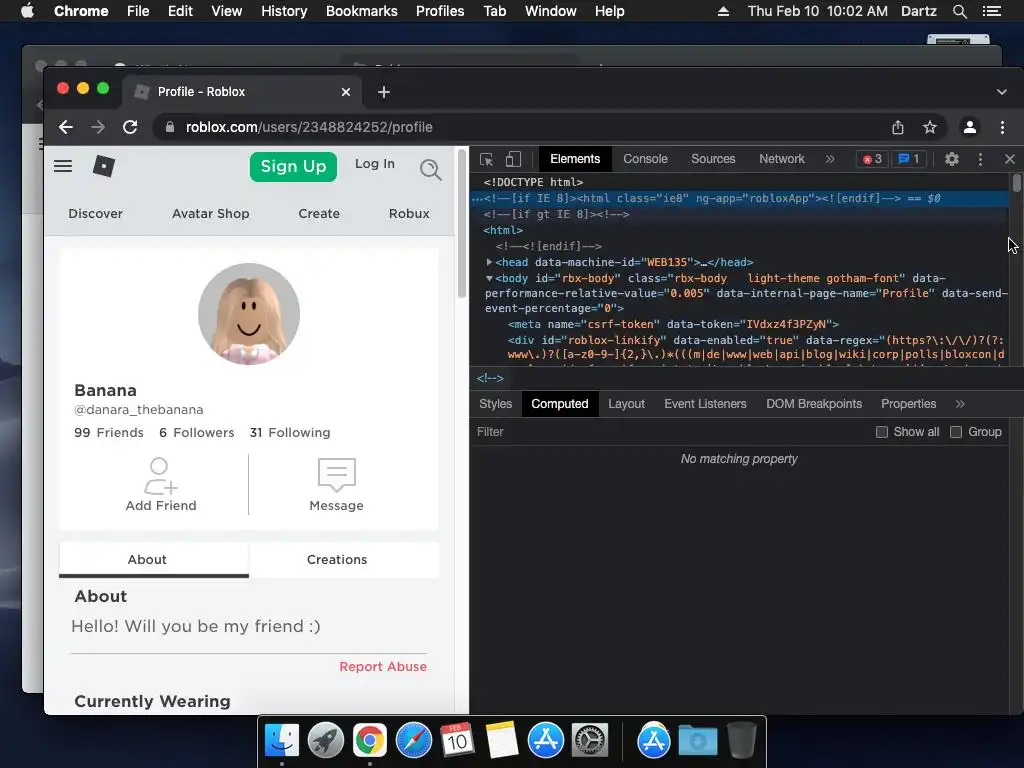Go forward in Chrome
The height and width of the screenshot is (768, 1024).
click(98, 127)
